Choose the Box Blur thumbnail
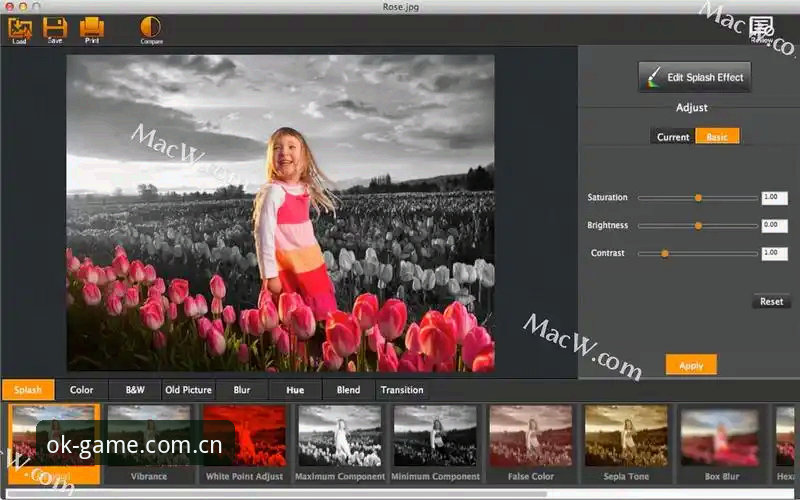This screenshot has width=800, height=500. [721, 443]
